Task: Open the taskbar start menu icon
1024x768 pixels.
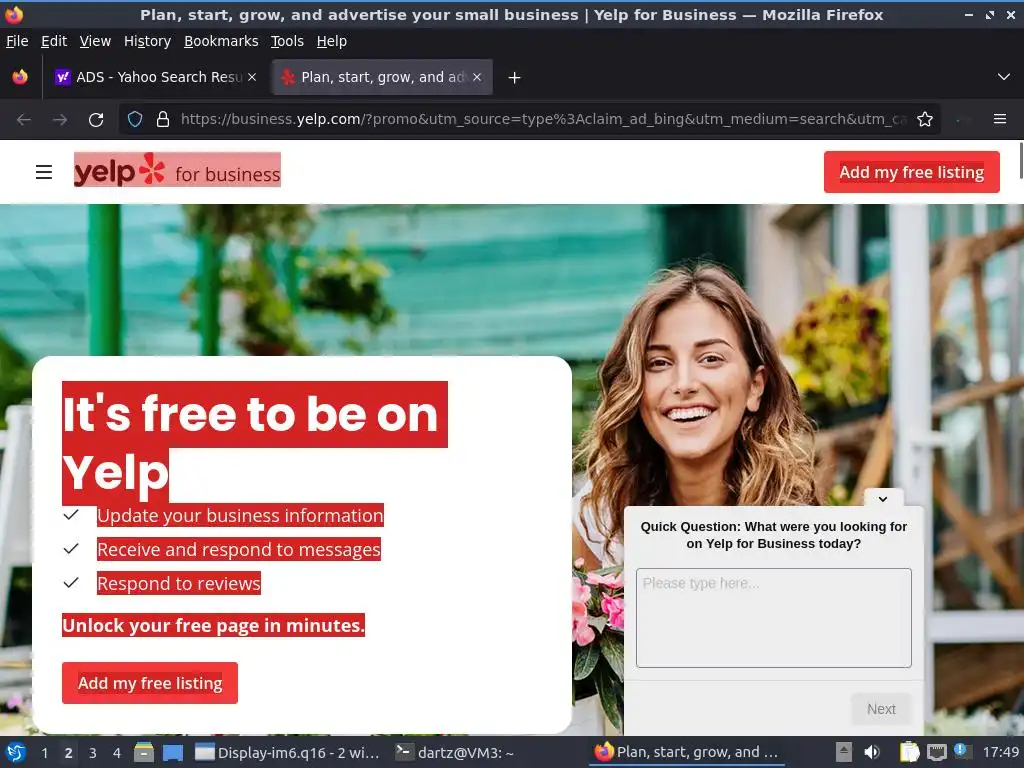Action: (16, 752)
